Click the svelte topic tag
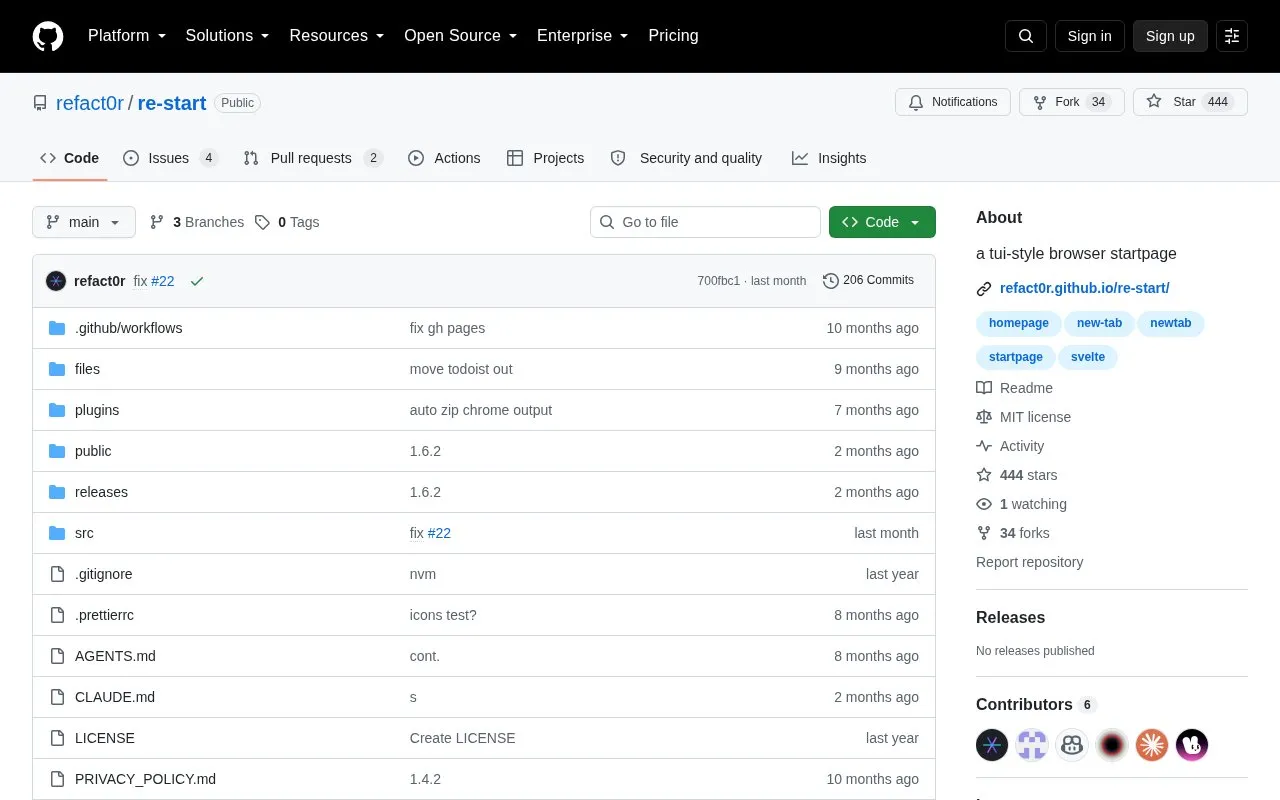The image size is (1280, 800). [1088, 357]
